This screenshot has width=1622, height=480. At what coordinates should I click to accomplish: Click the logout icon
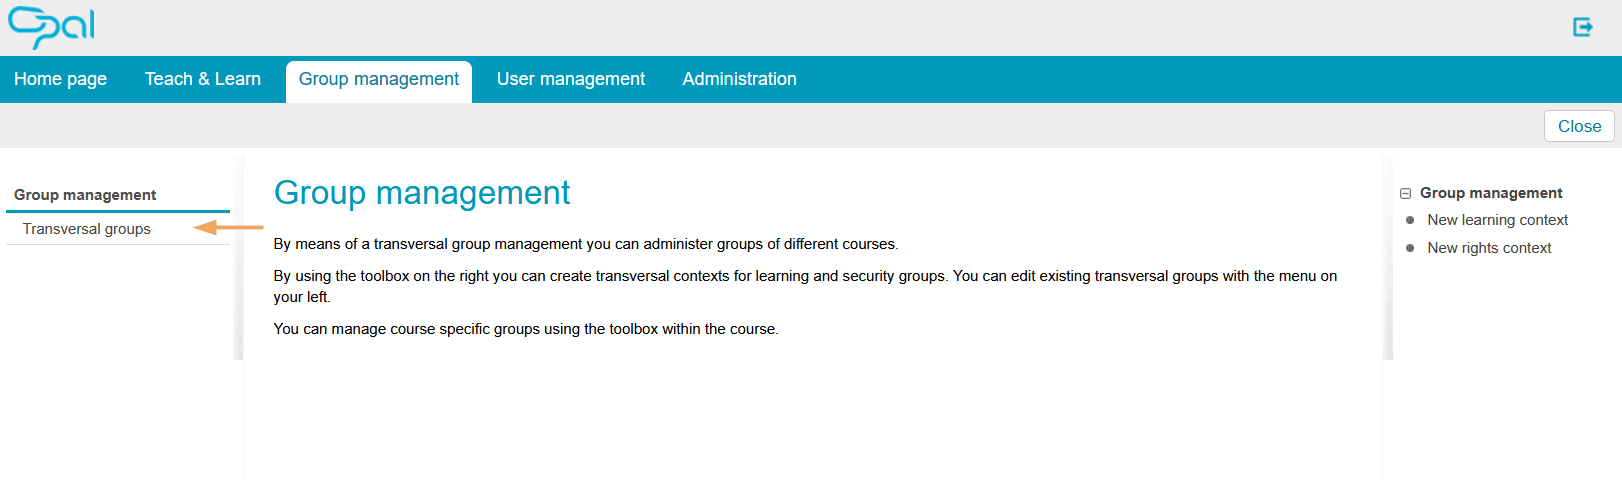point(1582,27)
